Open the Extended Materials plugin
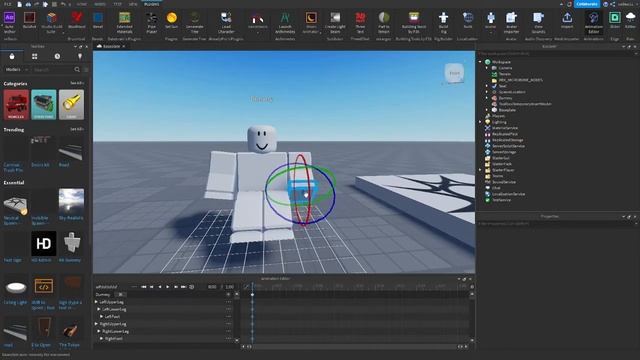 pos(124,22)
